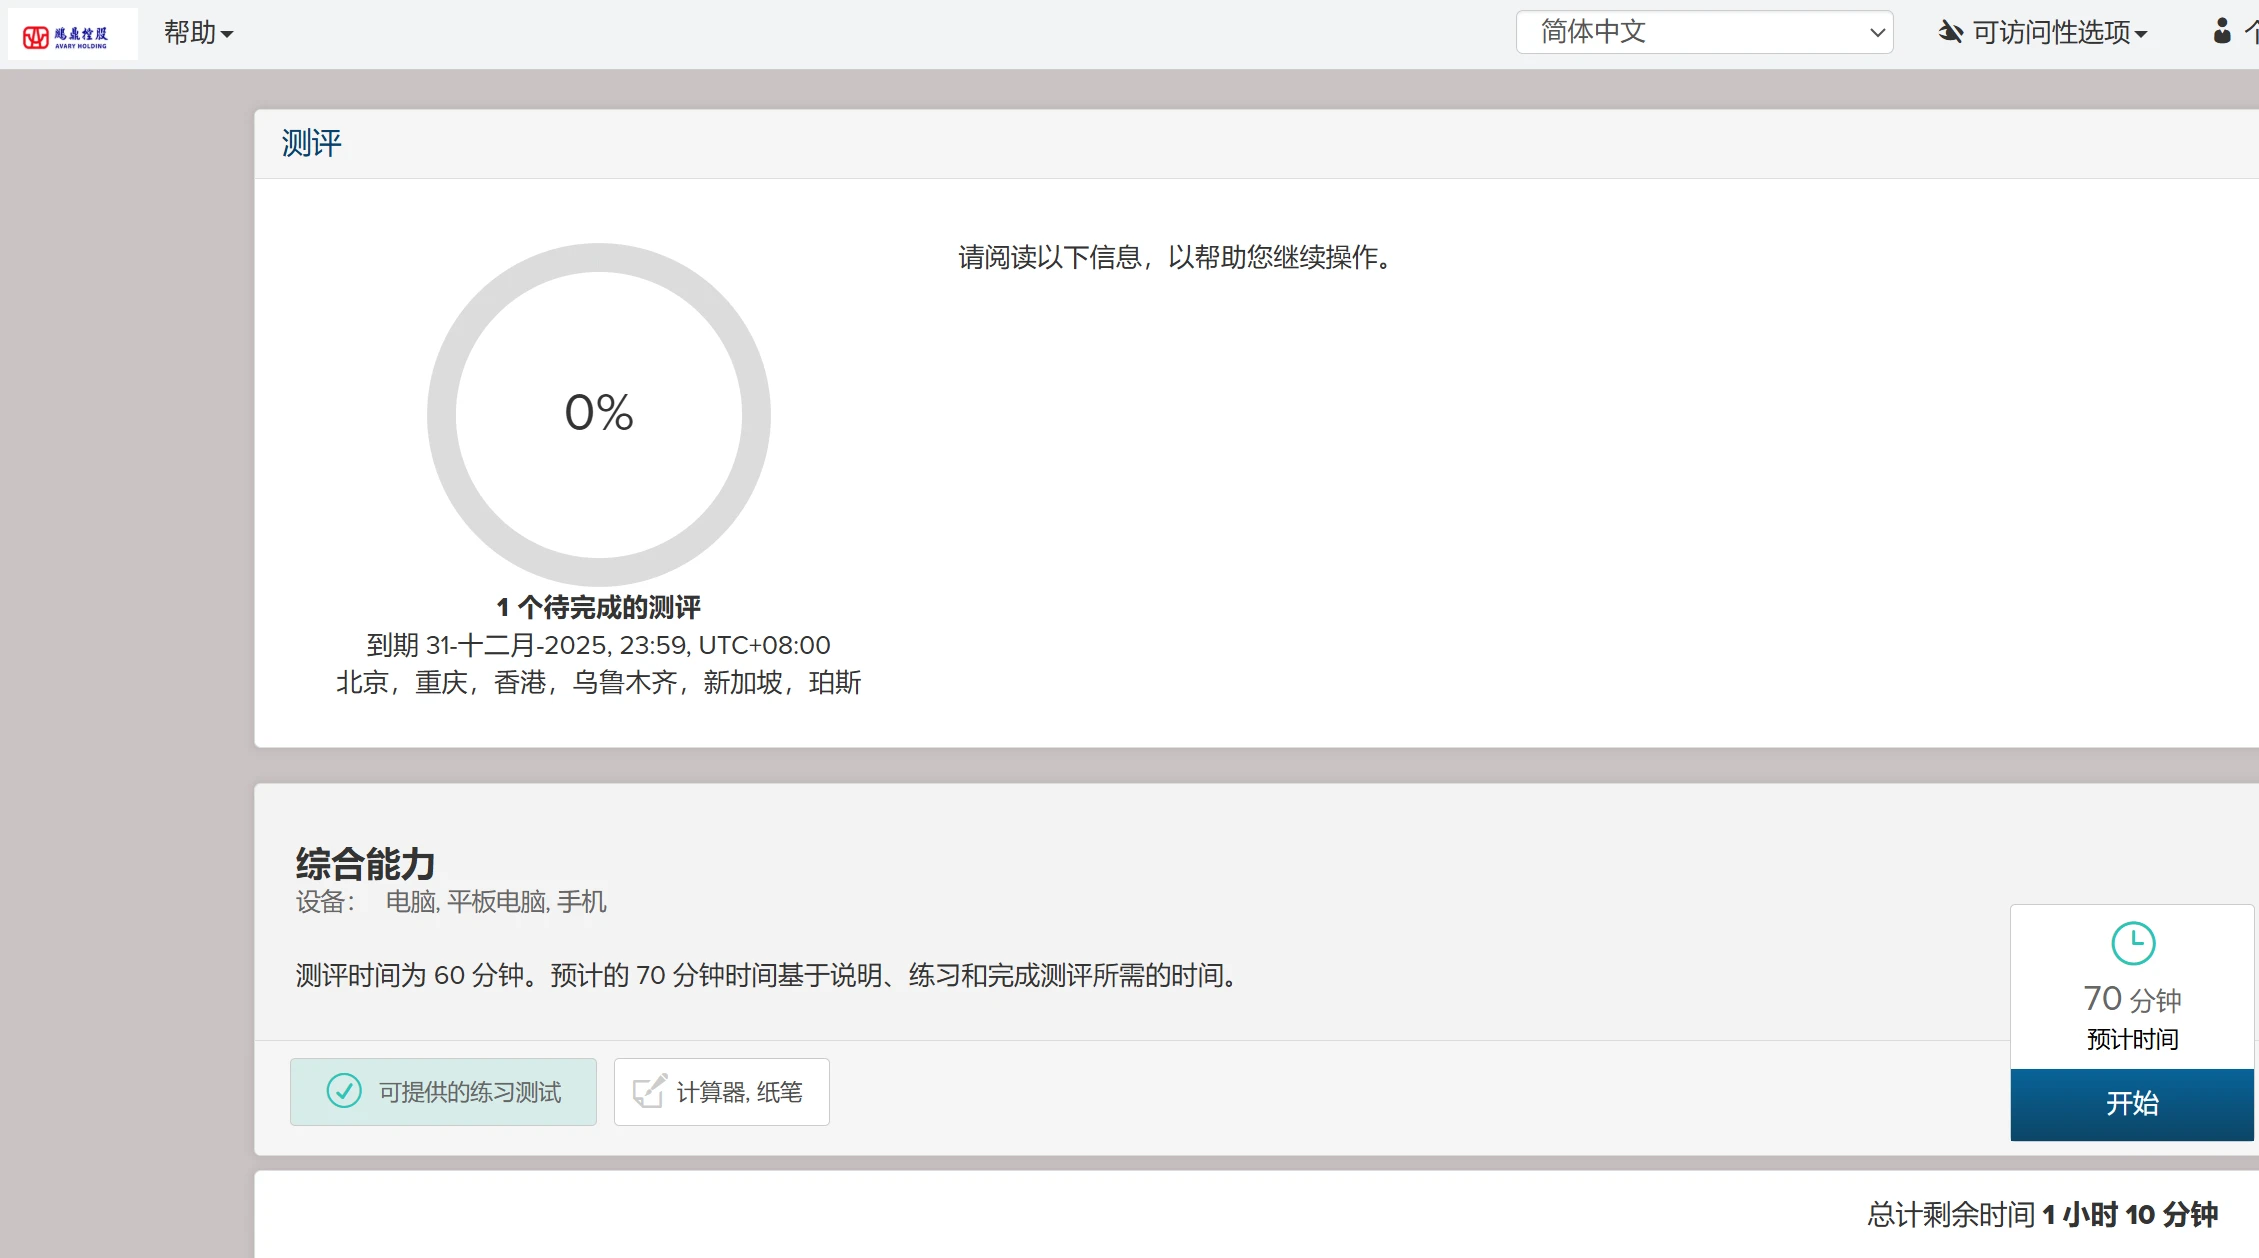Click the 综合能力 assessment title
Screen dimensions: 2259x1258
coord(365,864)
